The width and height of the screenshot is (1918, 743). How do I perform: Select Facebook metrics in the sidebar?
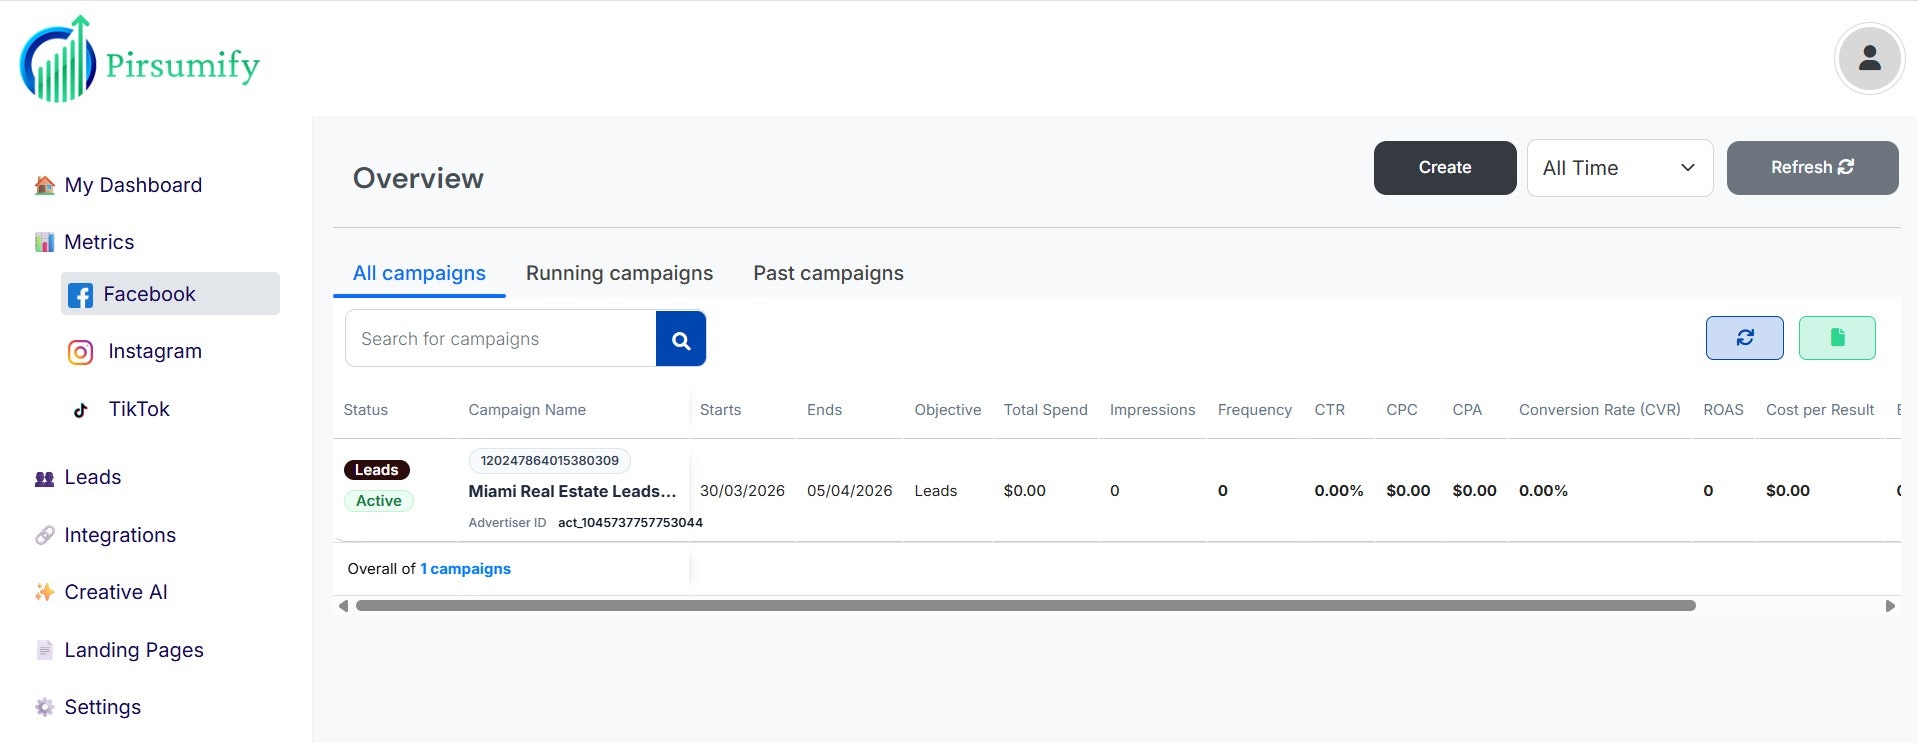click(170, 294)
